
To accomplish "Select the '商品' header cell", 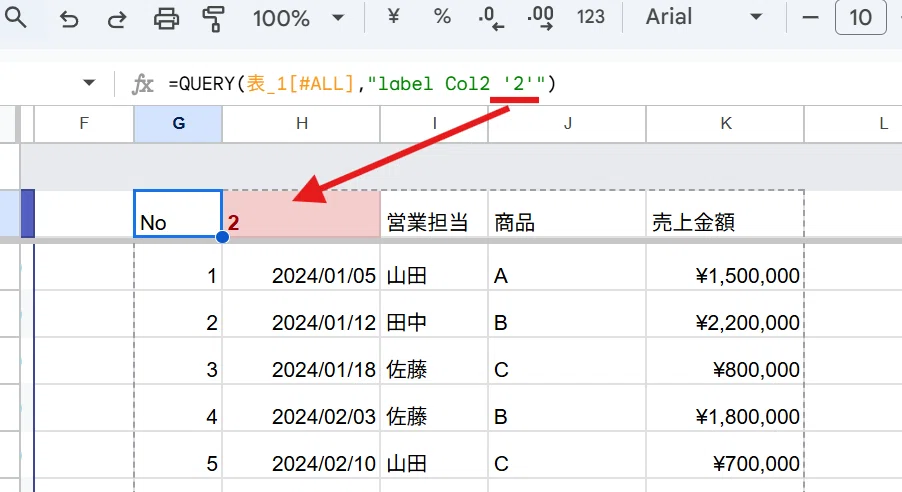I will click(x=567, y=213).
